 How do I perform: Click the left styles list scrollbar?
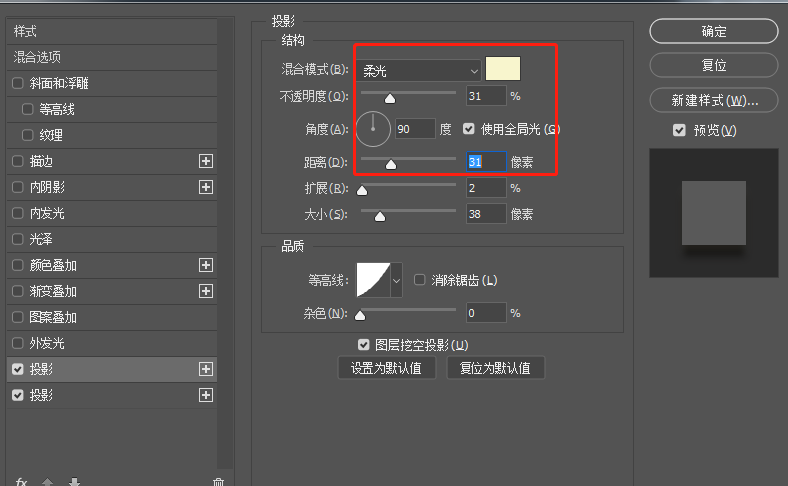tap(225, 244)
